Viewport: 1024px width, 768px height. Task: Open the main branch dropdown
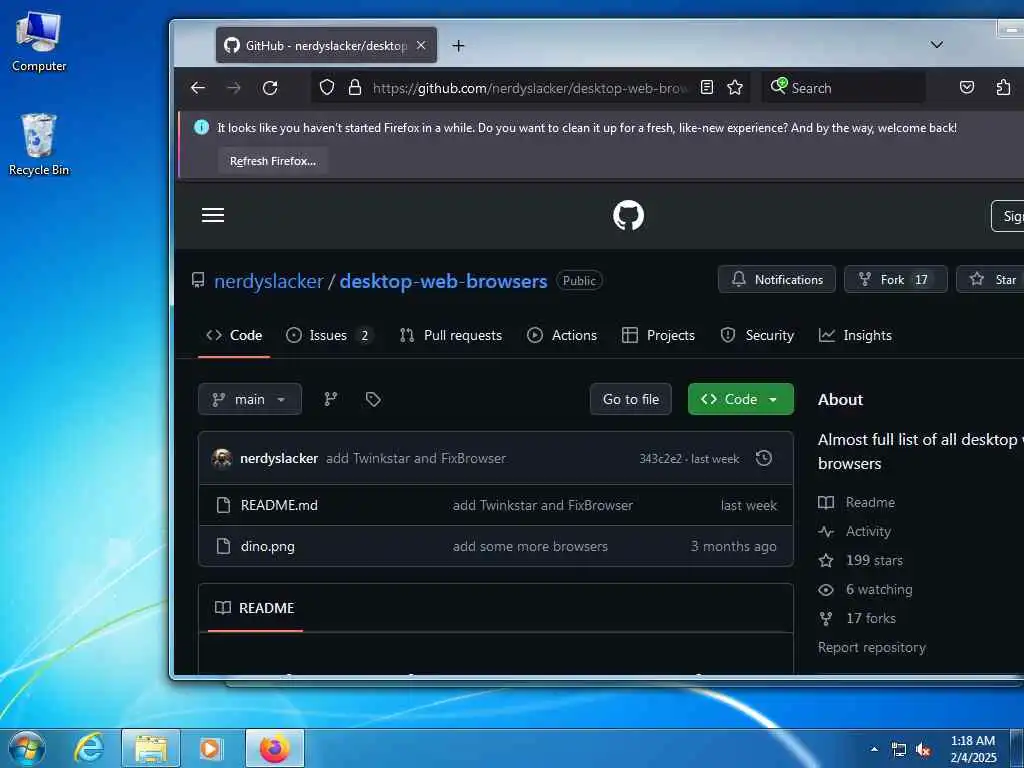coord(249,399)
